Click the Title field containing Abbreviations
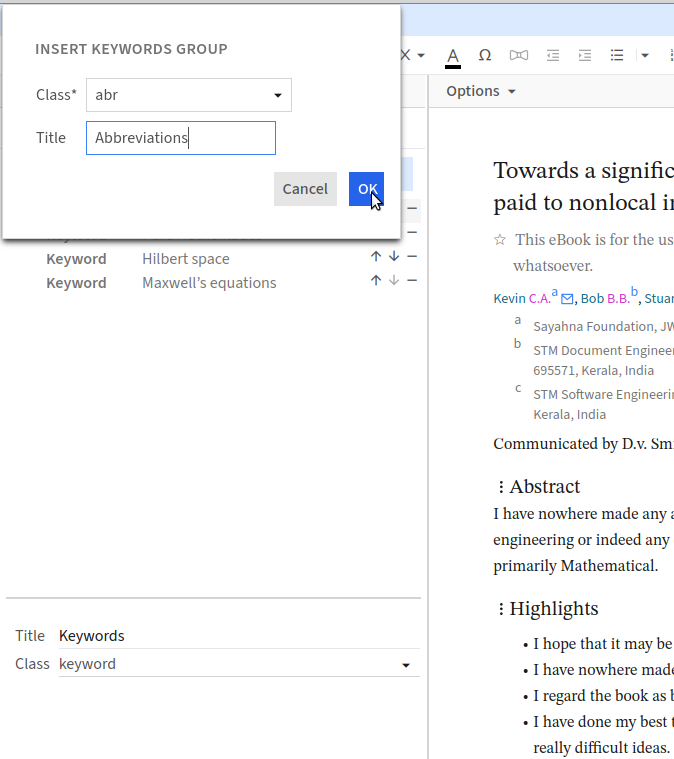 point(181,138)
